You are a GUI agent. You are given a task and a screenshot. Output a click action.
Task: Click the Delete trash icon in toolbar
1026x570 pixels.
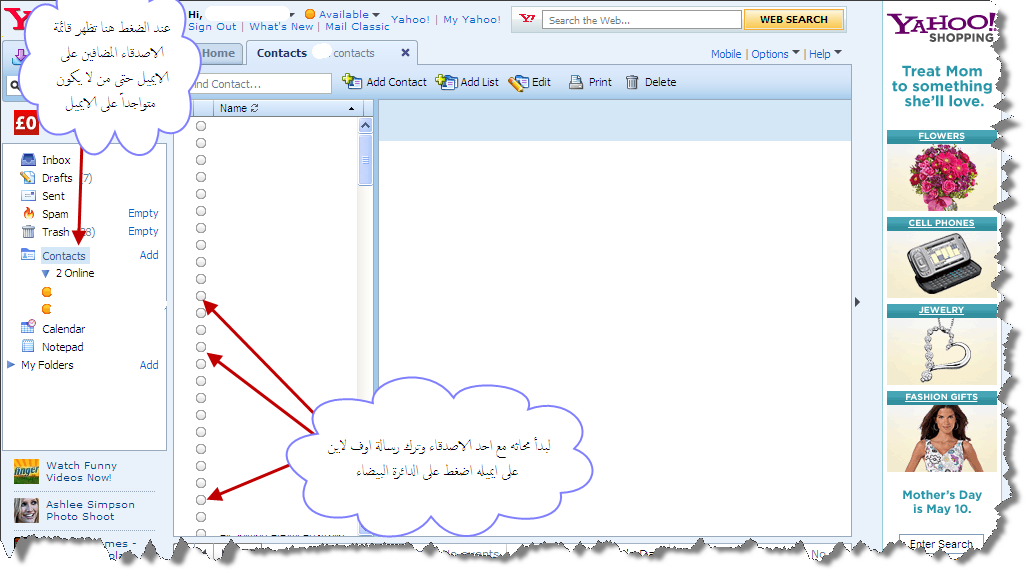[632, 82]
